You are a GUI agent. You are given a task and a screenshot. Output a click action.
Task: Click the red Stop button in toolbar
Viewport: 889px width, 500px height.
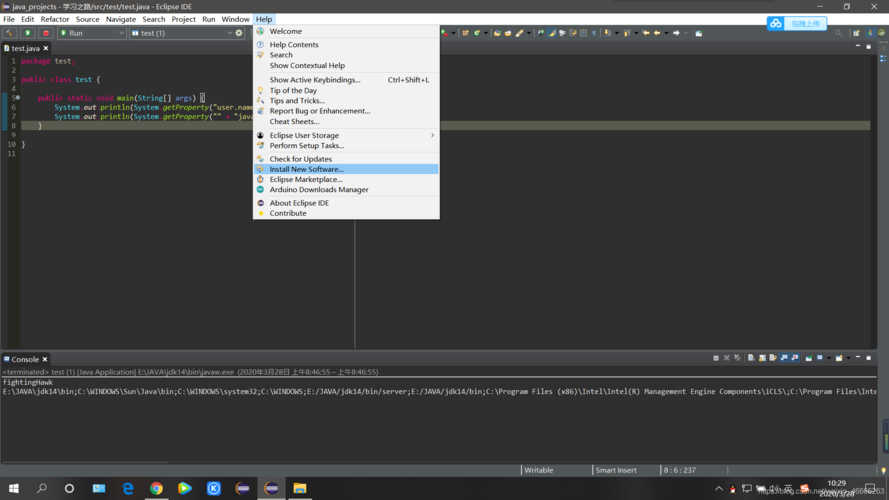click(x=46, y=33)
